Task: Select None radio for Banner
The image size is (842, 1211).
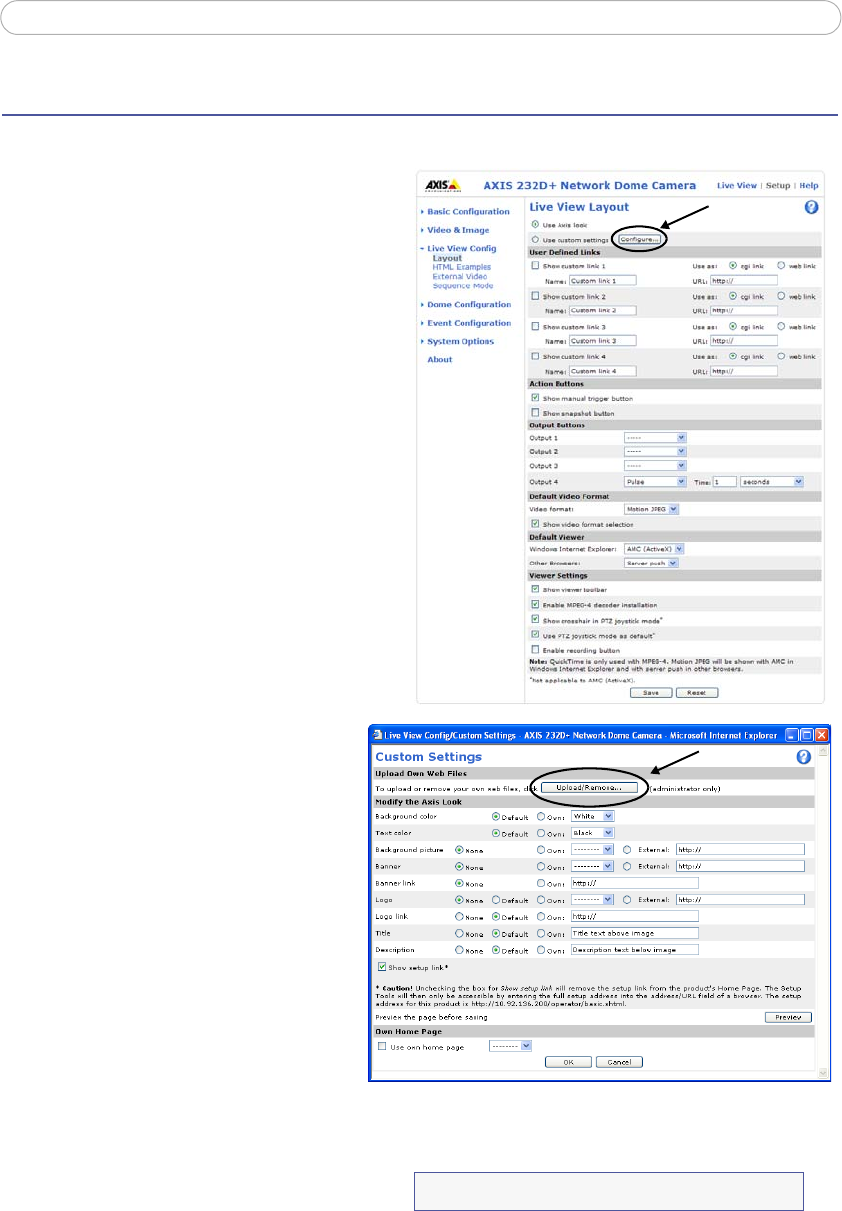Action: pos(460,866)
